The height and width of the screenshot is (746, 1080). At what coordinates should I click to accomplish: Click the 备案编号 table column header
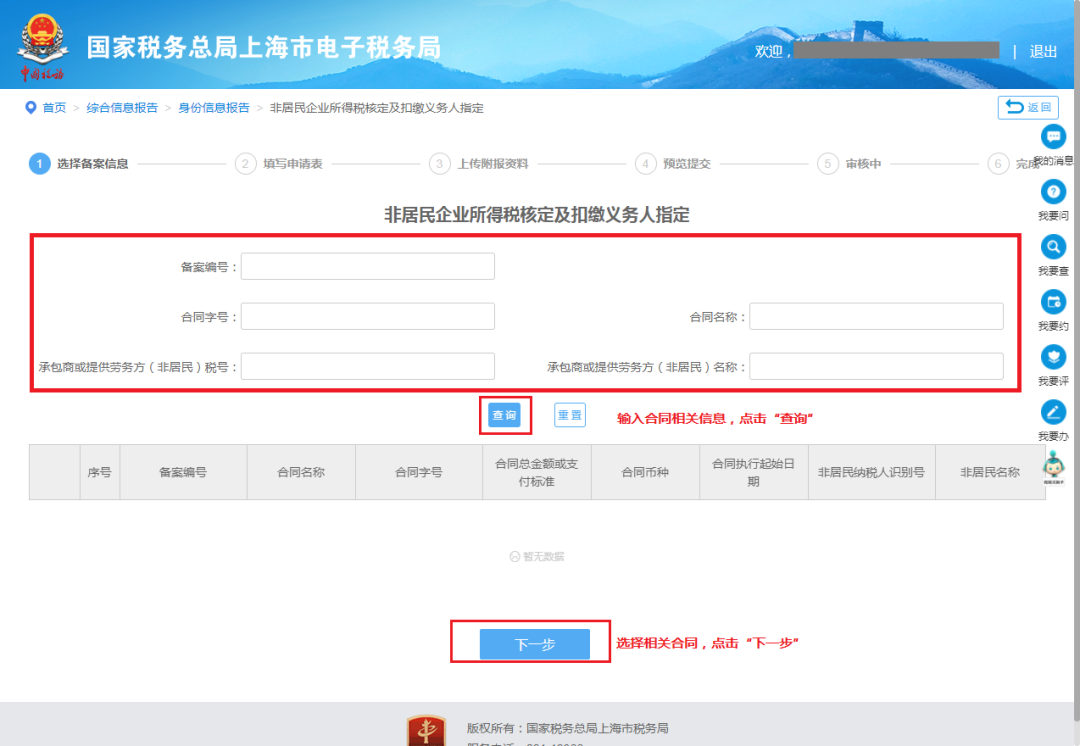click(183, 473)
